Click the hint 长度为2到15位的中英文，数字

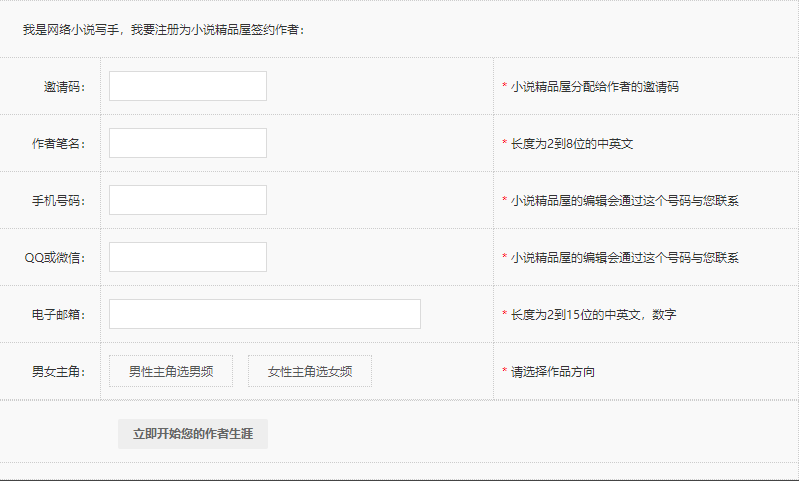point(593,315)
